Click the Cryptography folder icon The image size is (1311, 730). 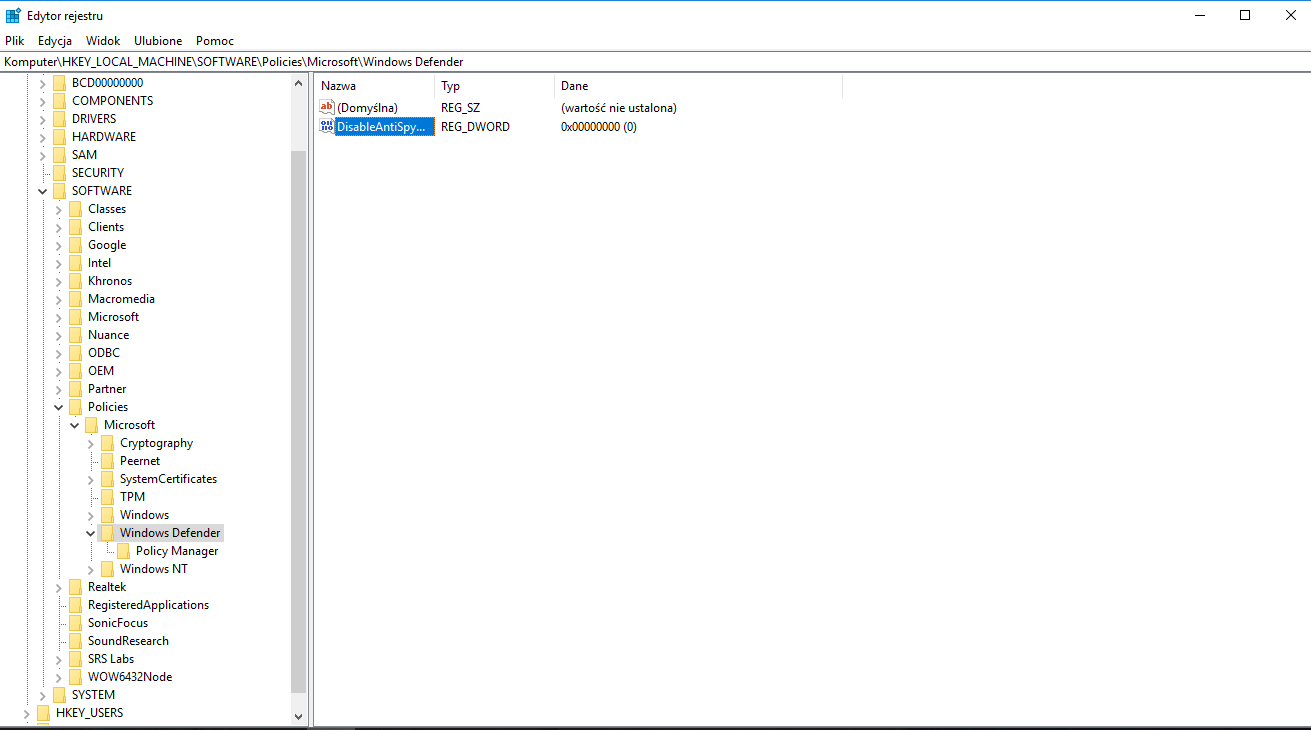107,443
